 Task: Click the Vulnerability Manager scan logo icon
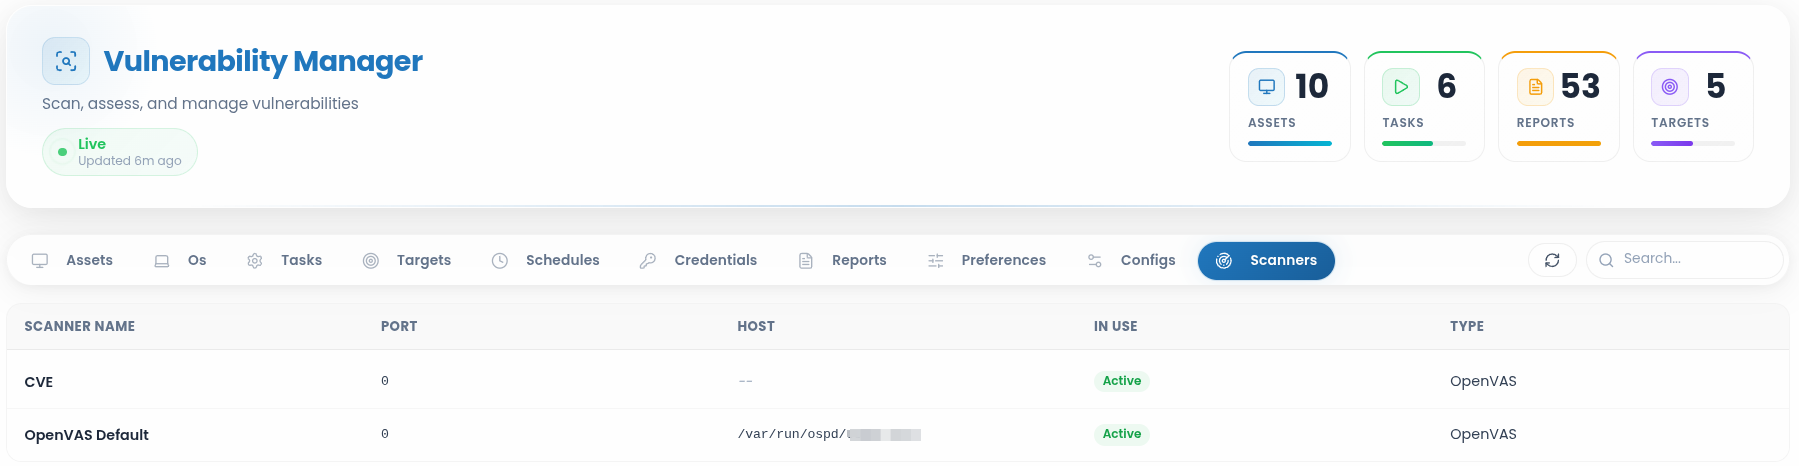coord(66,61)
